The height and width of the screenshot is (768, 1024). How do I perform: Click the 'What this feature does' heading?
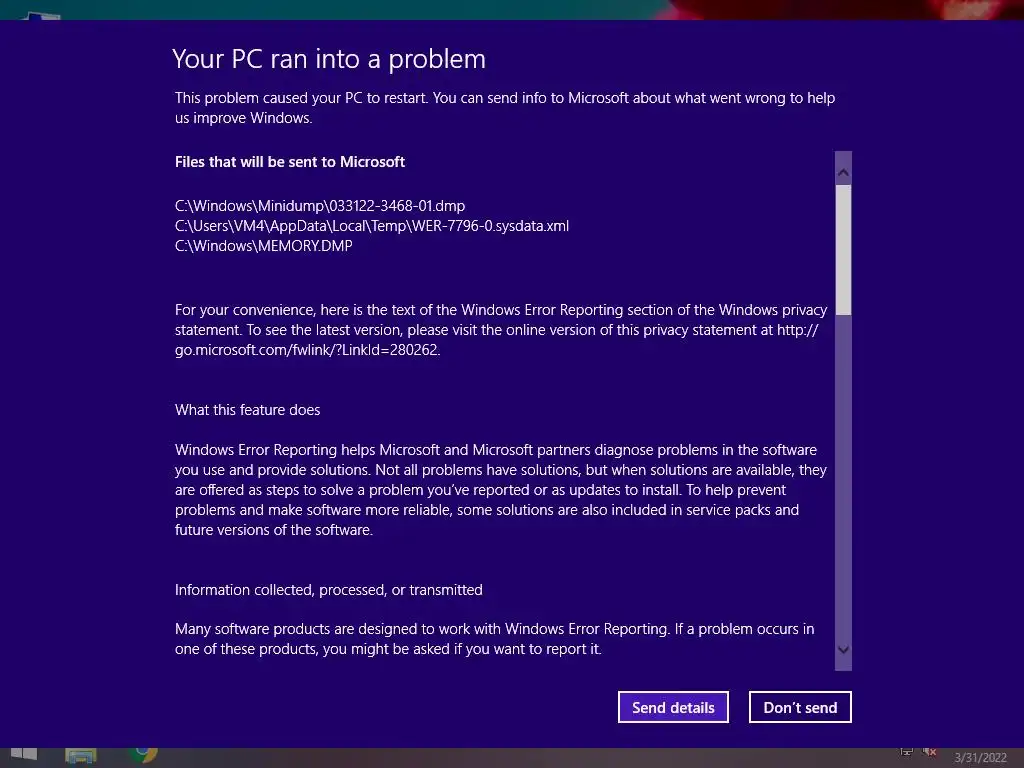[248, 410]
